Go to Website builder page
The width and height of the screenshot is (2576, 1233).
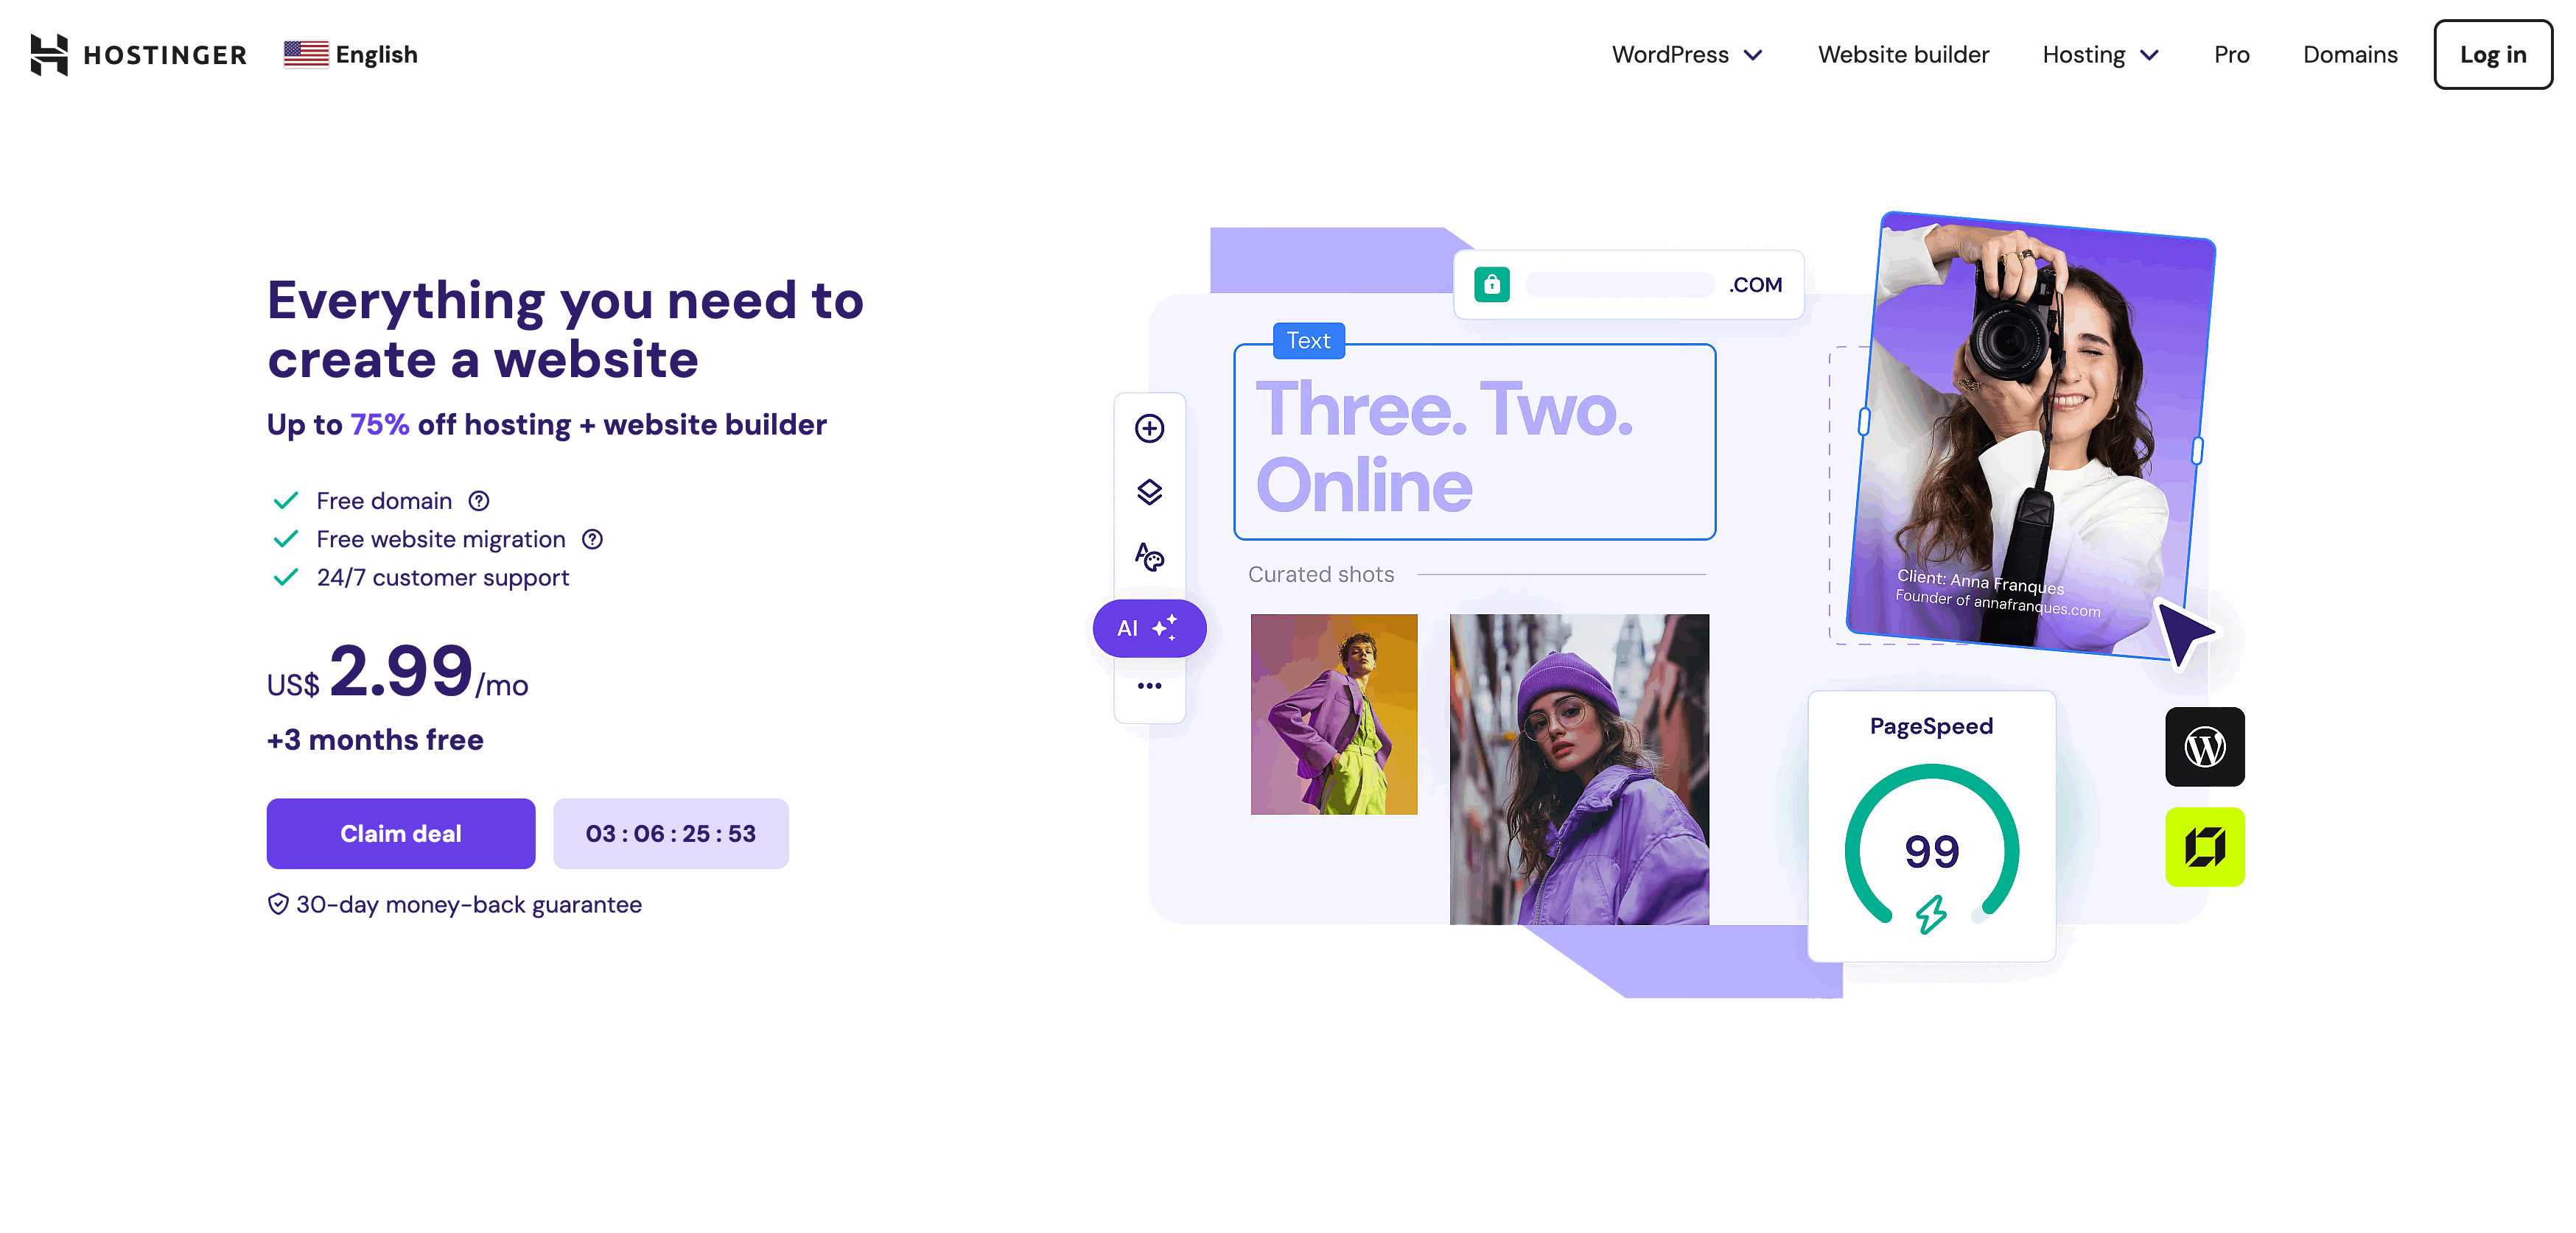1902,55
